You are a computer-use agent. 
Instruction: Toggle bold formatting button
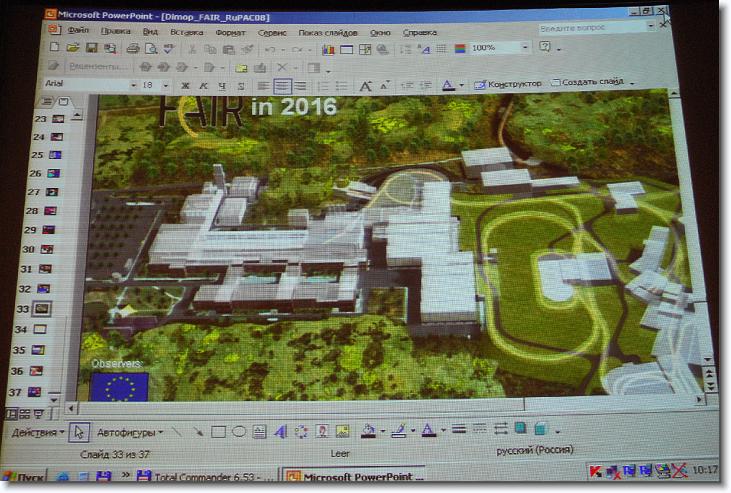[186, 86]
